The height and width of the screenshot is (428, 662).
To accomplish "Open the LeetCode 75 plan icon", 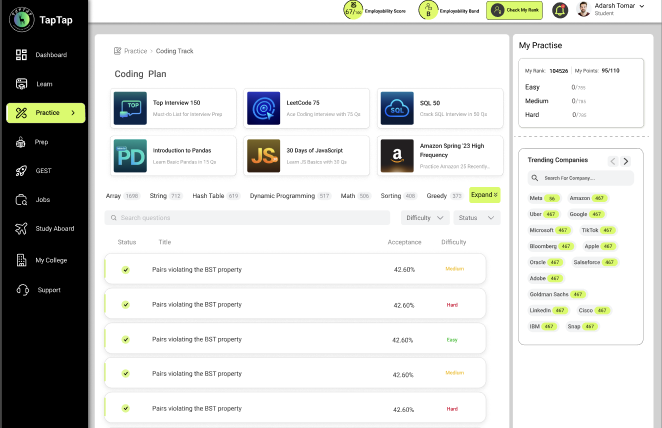I will coord(263,108).
